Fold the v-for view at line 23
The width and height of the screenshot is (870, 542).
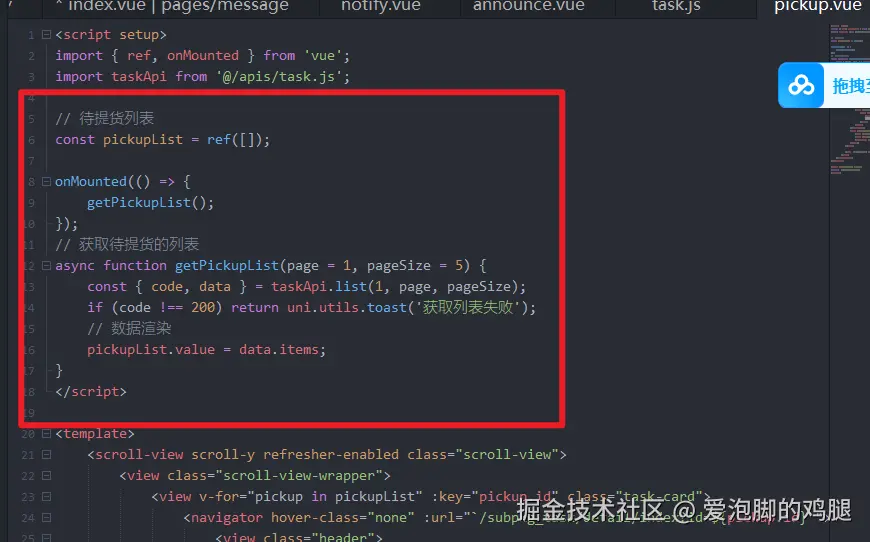[x=47, y=497]
